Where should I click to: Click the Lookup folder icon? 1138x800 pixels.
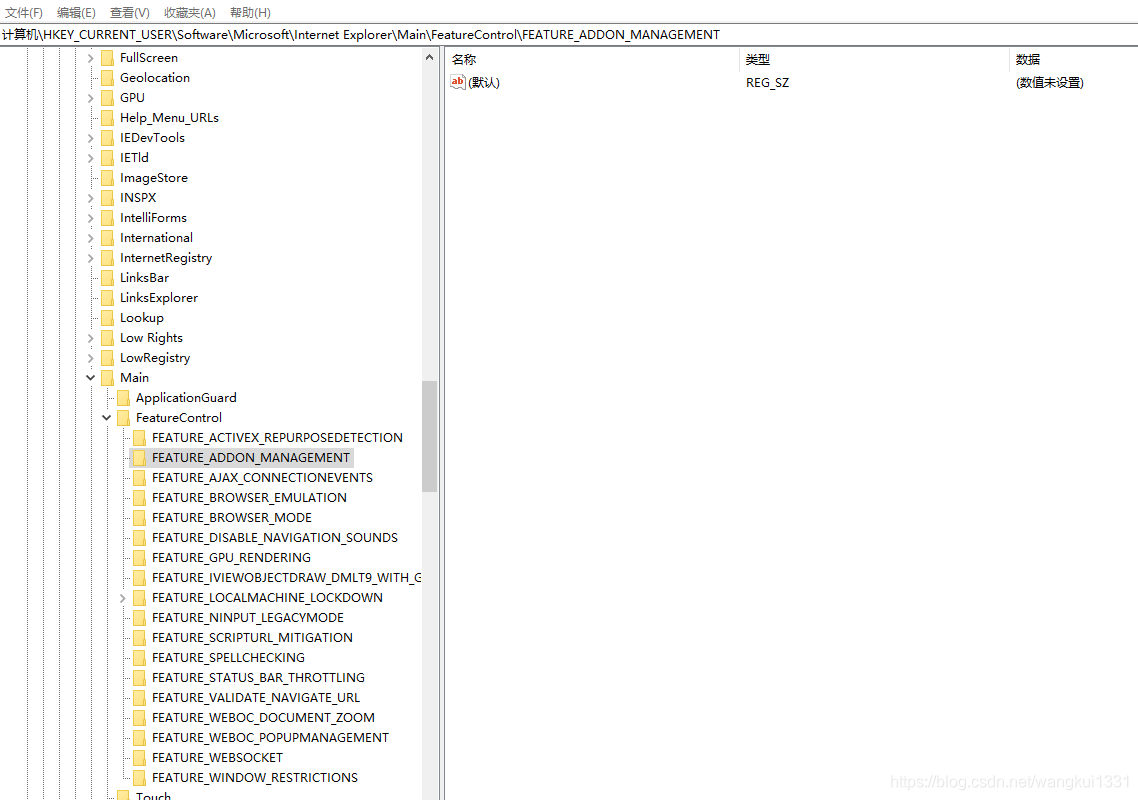(x=107, y=317)
